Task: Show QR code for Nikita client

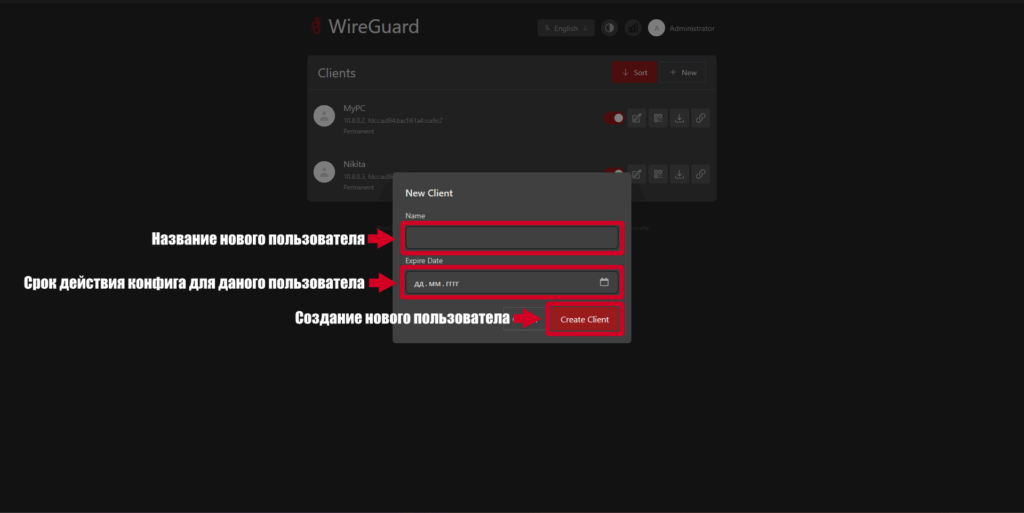Action: point(658,174)
